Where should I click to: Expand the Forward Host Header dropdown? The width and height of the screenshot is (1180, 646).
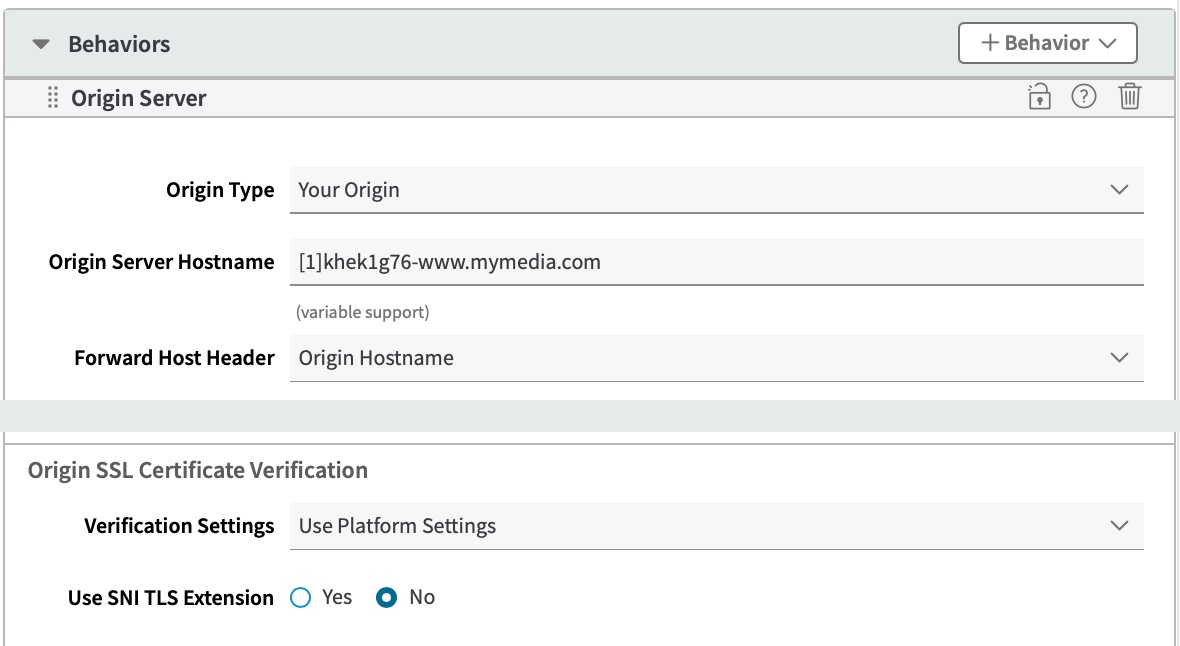pyautogui.click(x=716, y=358)
